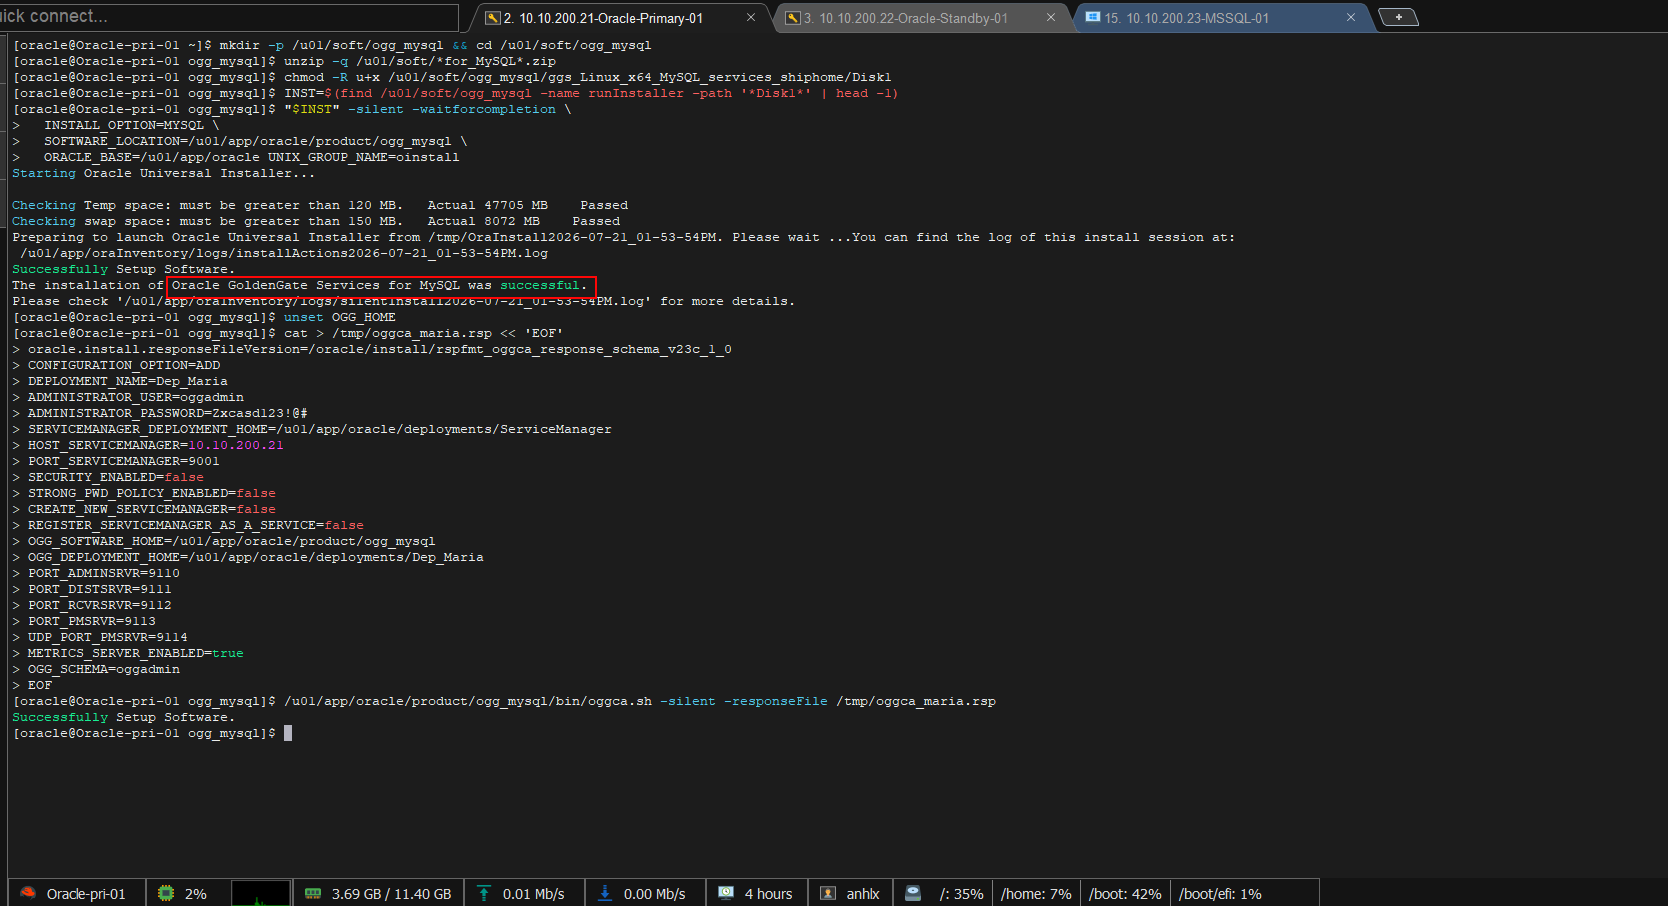Click the final 'Successfully Setup Software.' line
1668x906 pixels.
[124, 717]
